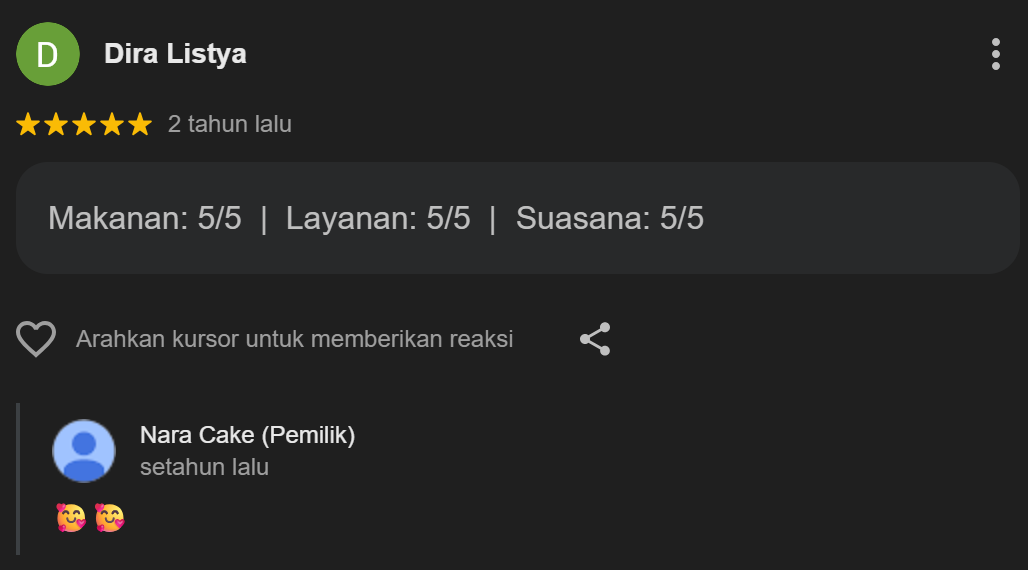Share Dira Listya's review via share icon
Viewport: 1028px width, 570px height.
pos(595,340)
